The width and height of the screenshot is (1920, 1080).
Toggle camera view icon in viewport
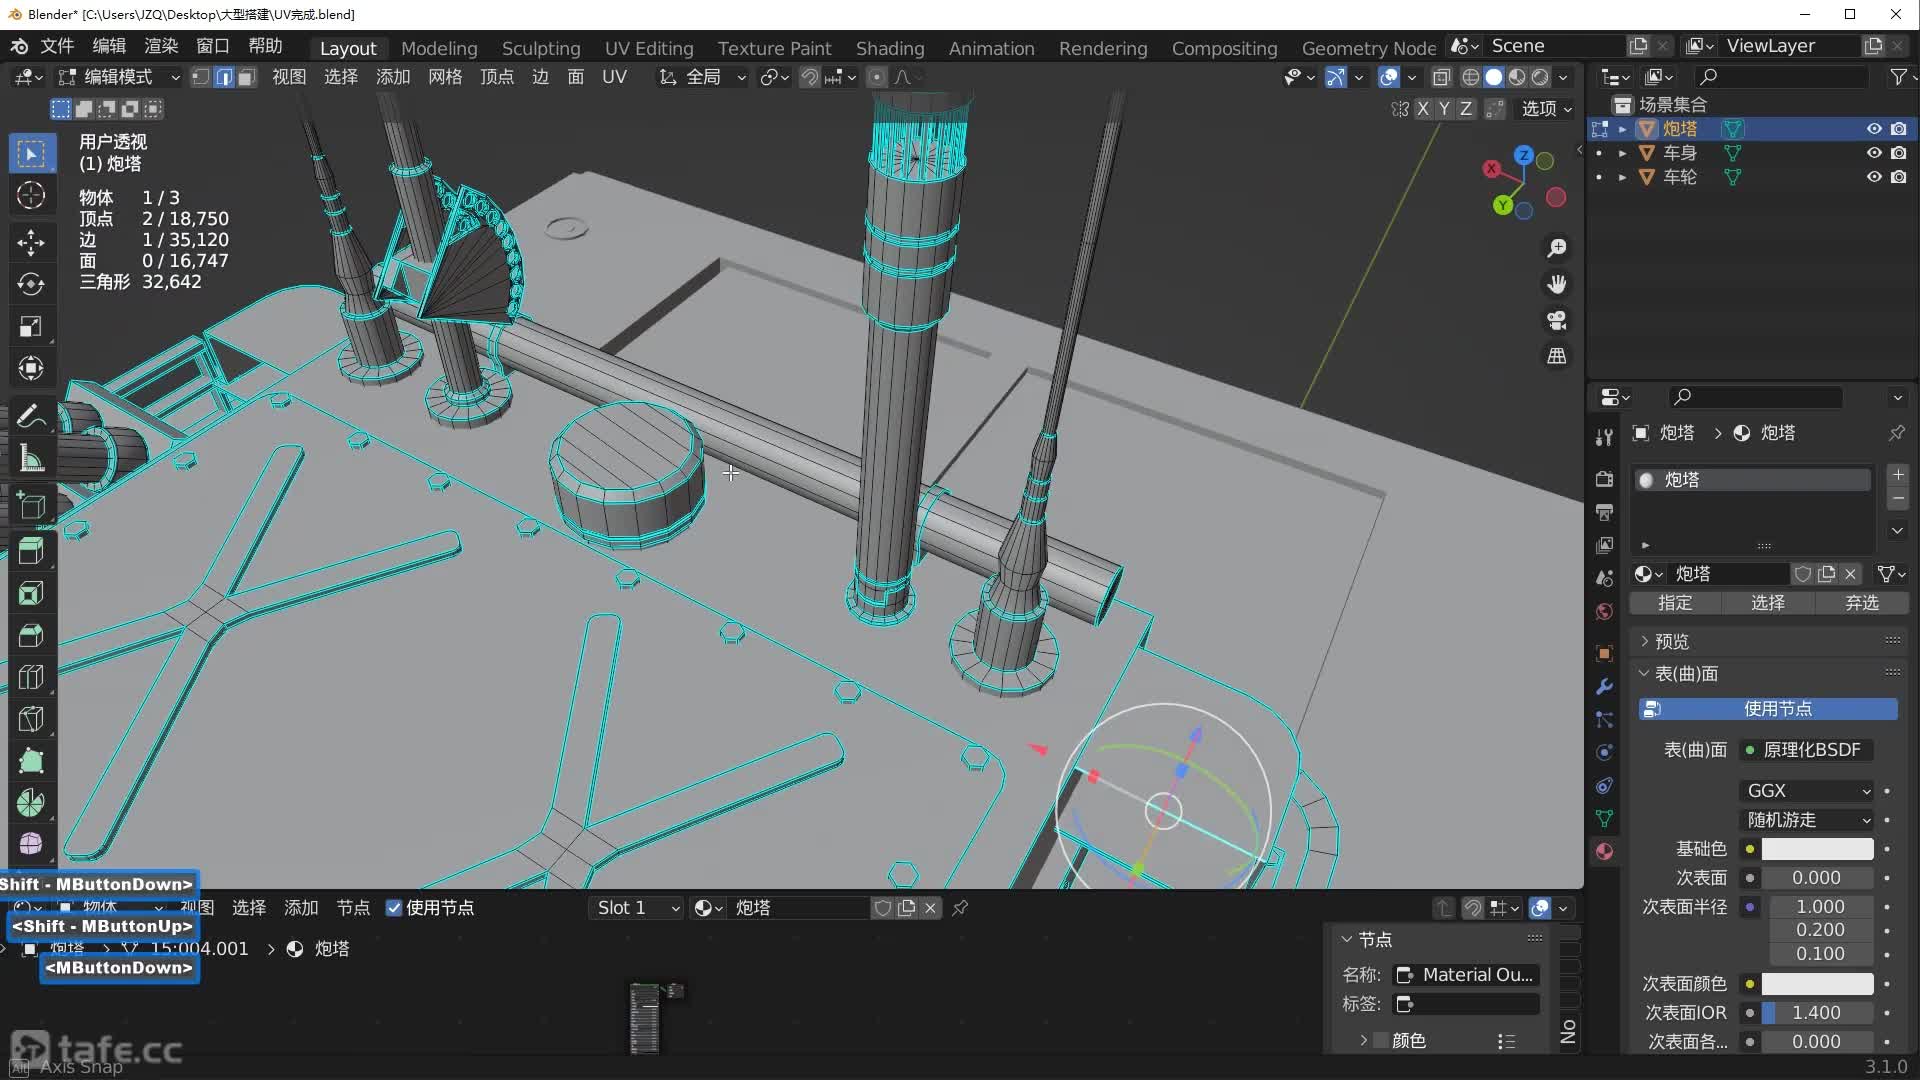pyautogui.click(x=1557, y=320)
